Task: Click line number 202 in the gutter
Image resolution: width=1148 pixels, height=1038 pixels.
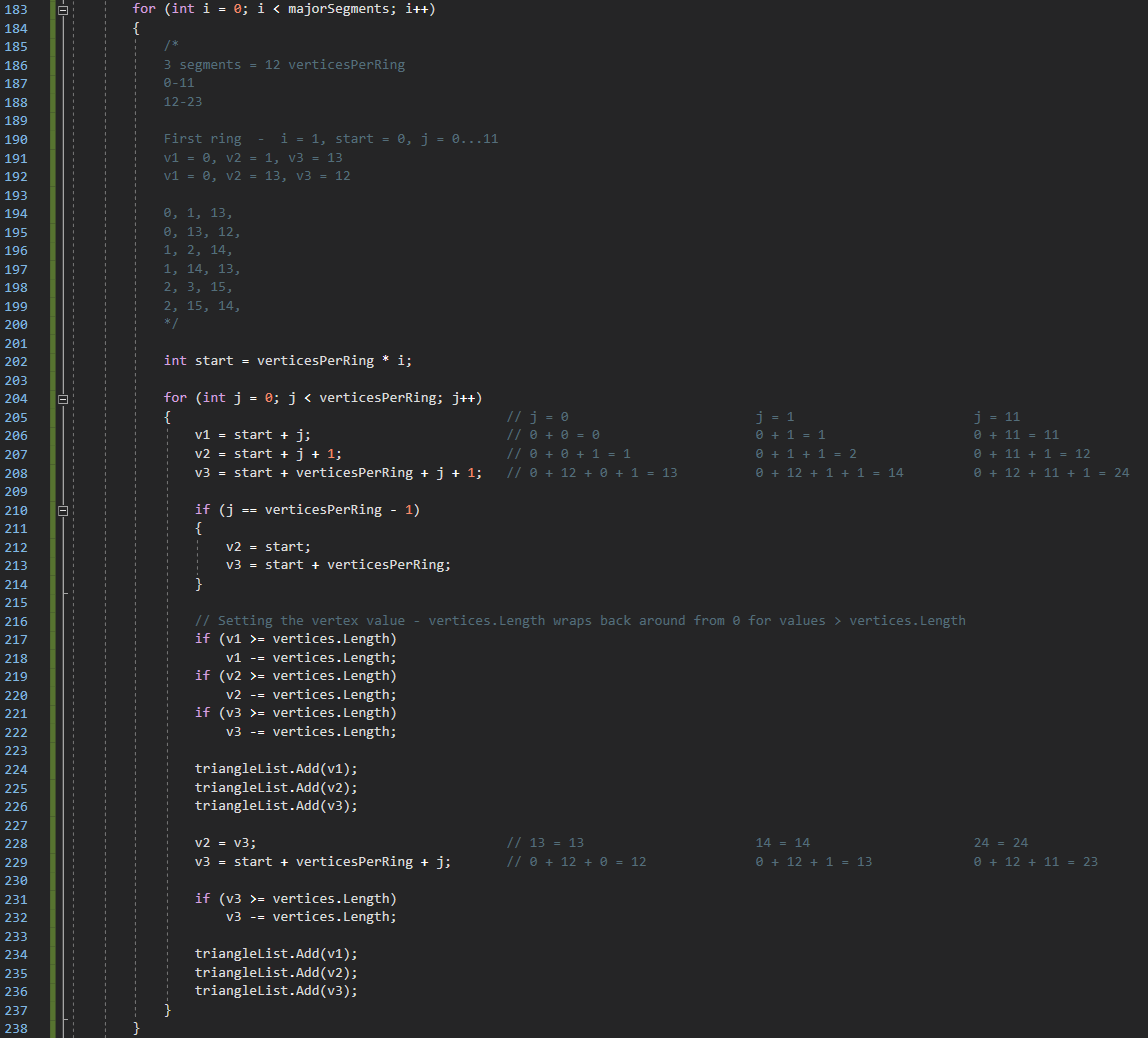Action: [16, 362]
